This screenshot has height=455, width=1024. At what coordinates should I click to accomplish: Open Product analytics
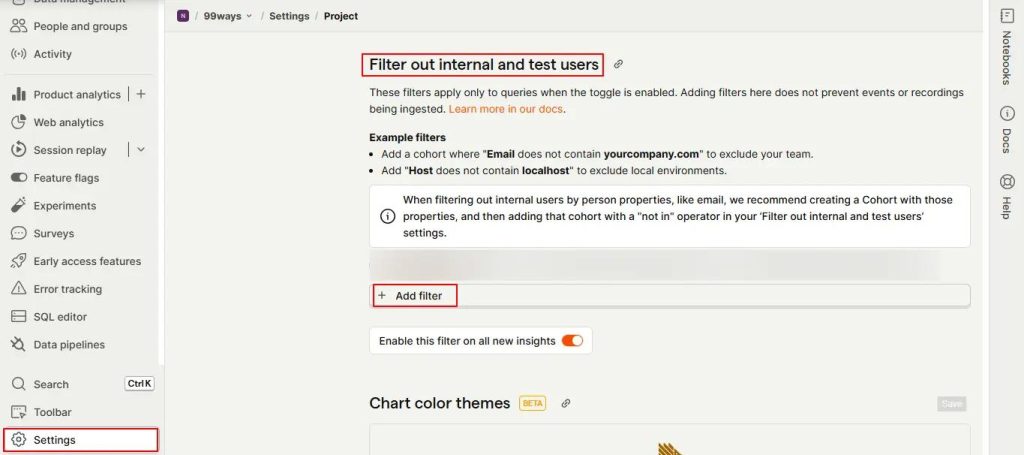pos(77,95)
